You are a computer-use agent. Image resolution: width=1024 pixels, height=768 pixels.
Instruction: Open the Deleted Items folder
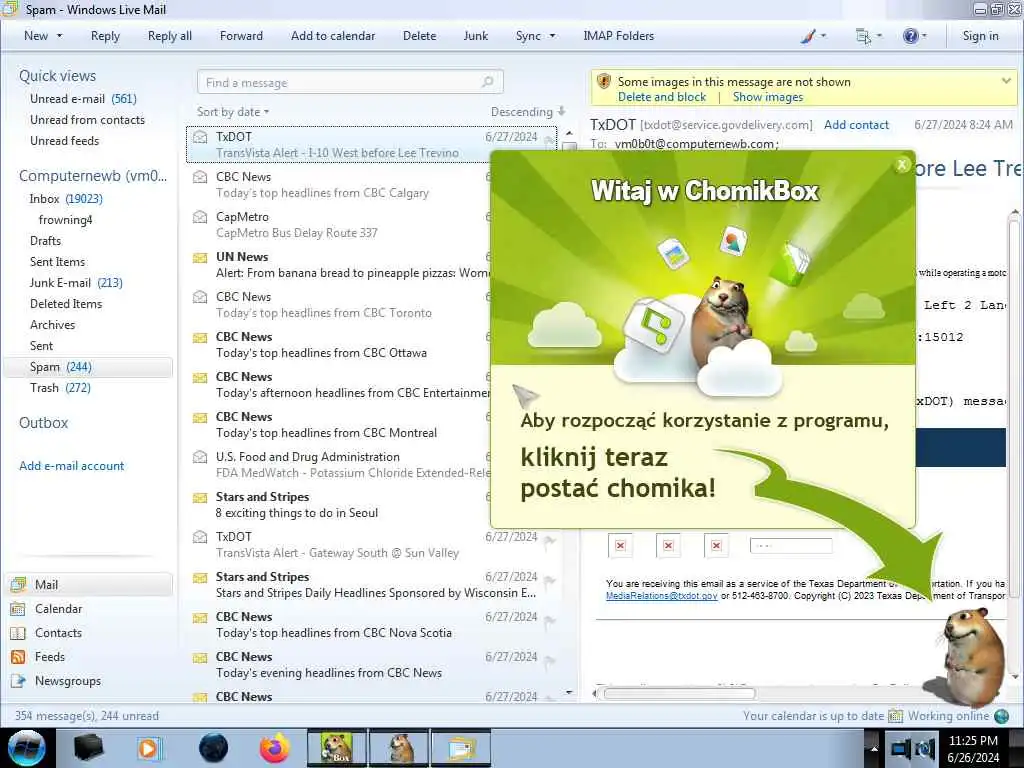[66, 304]
